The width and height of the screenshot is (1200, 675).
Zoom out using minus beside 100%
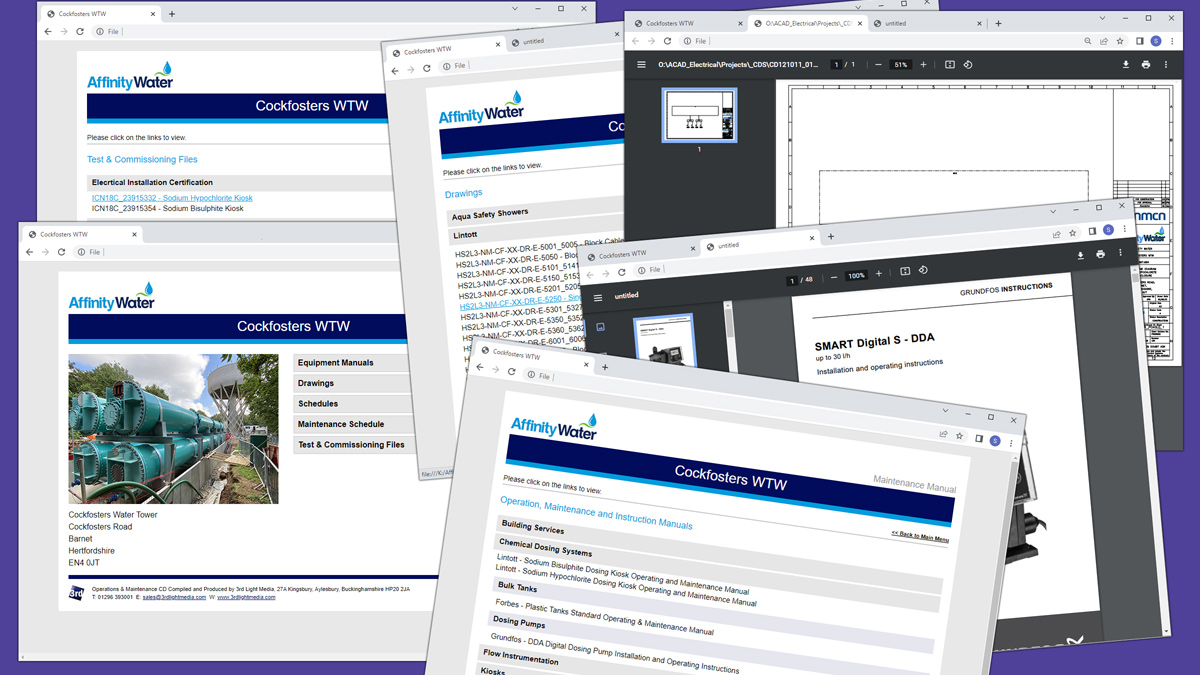[834, 276]
